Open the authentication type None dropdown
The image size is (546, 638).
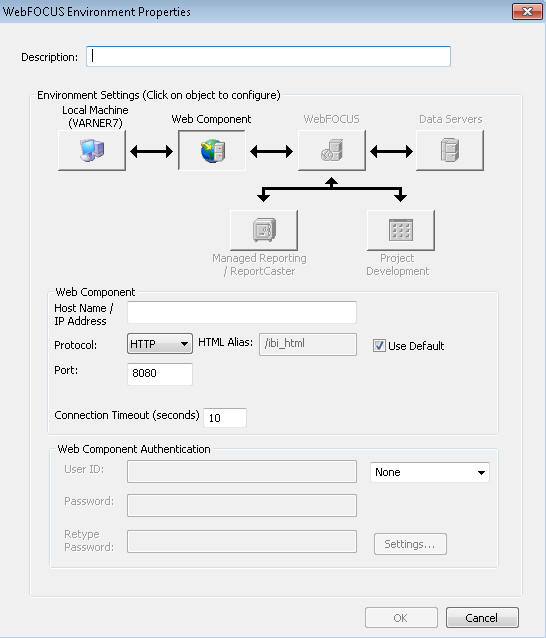pos(430,472)
